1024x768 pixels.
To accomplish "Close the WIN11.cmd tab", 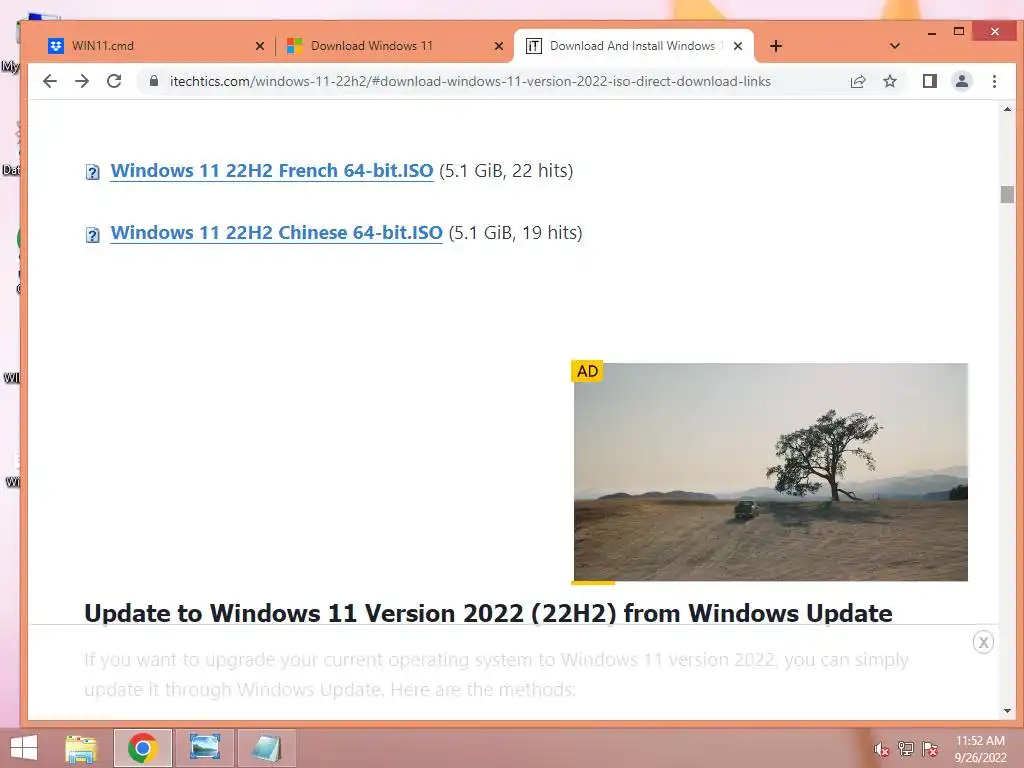I will [260, 46].
